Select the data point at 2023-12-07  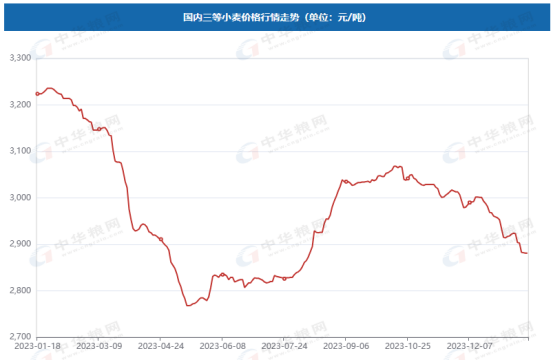[x=469, y=203]
